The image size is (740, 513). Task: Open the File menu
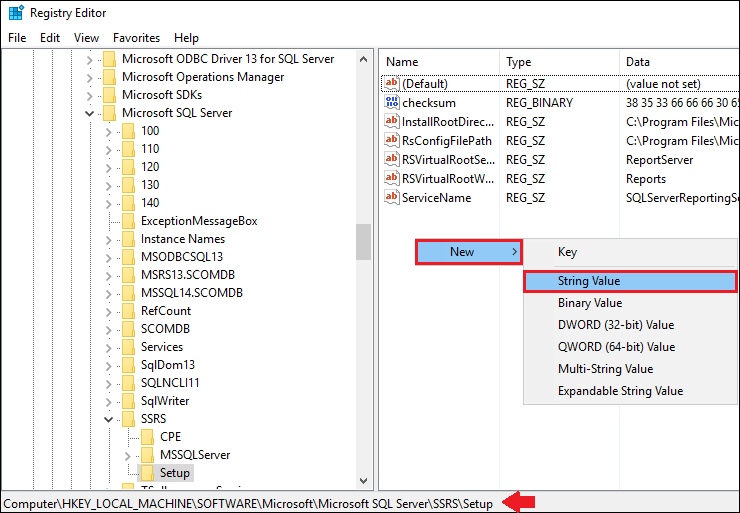(17, 38)
